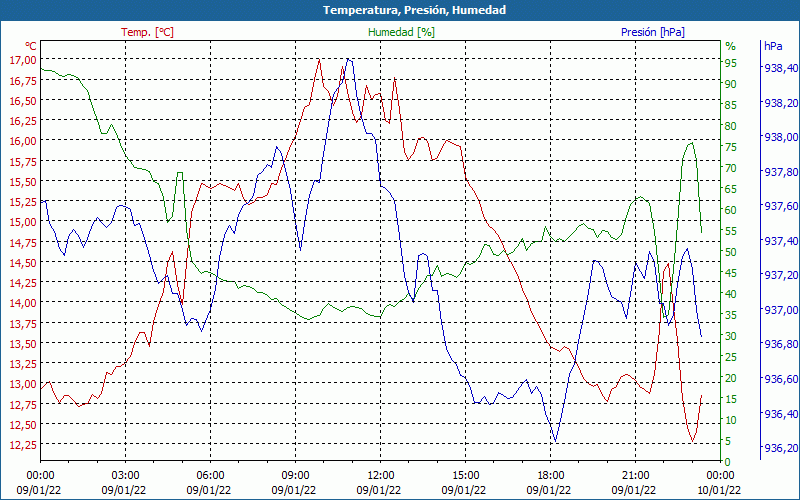The image size is (800, 500).
Task: Click the blue 'hPa' axis unit label
Action: [773, 46]
